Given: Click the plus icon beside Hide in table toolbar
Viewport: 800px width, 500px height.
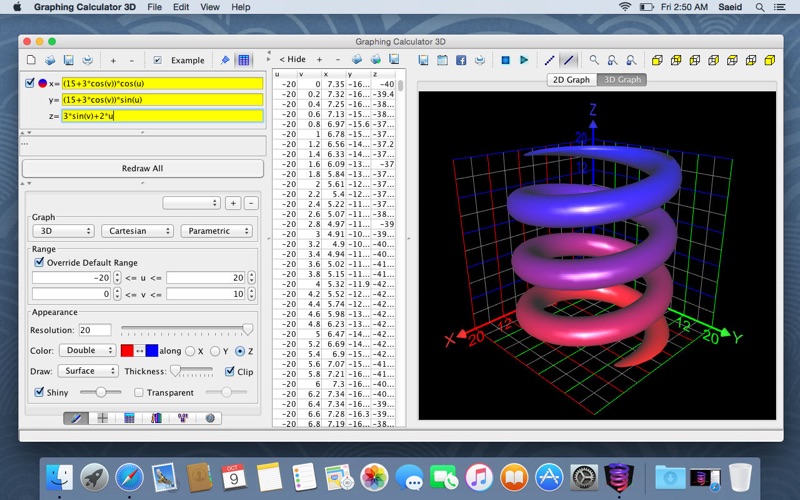Looking at the screenshot, I should click(x=319, y=60).
